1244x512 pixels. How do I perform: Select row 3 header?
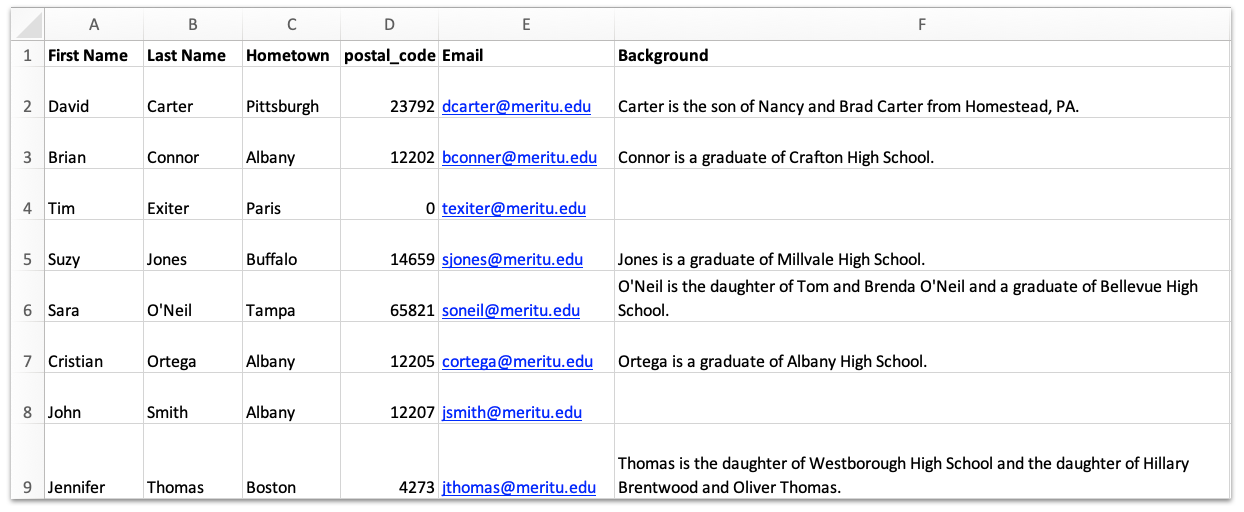[28, 144]
